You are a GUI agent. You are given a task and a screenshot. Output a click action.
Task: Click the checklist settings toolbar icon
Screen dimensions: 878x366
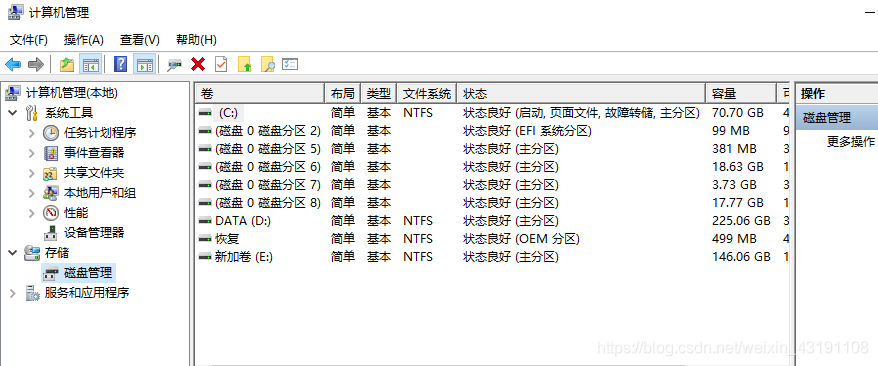[289, 64]
